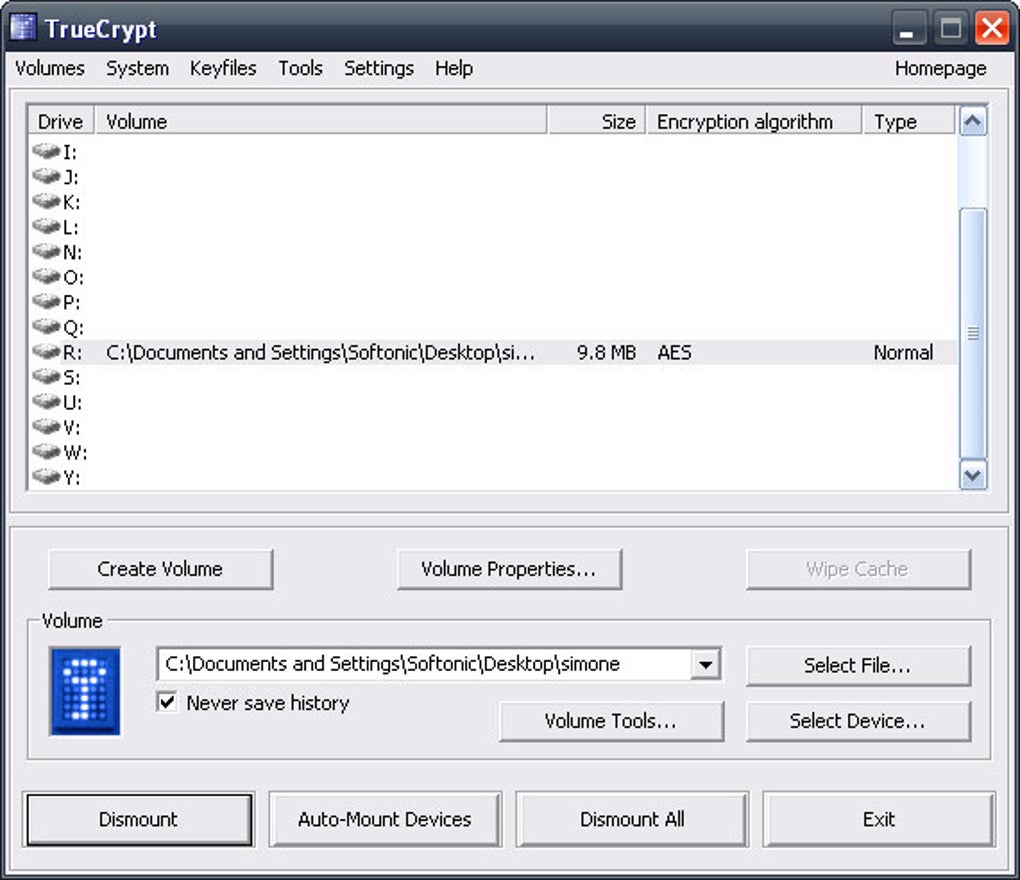Open the Volume Tools menu button
Screen dimensions: 1020x880
(611, 721)
